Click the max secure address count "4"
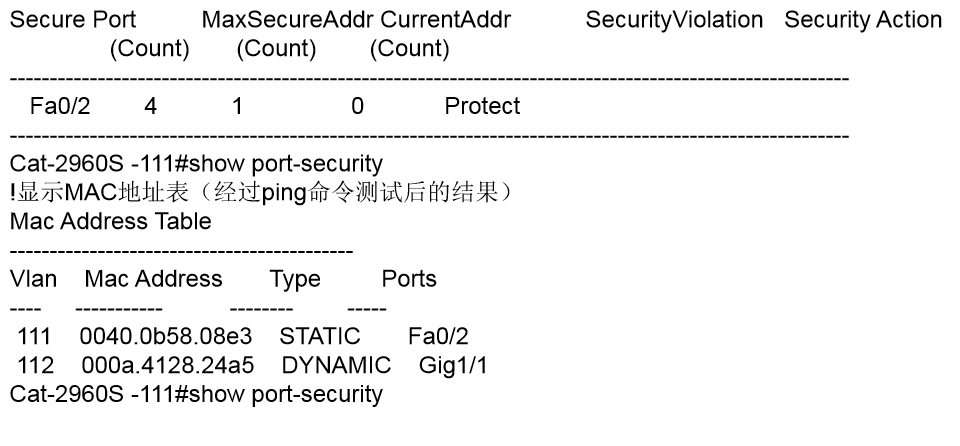The width and height of the screenshot is (960, 446). [x=150, y=106]
